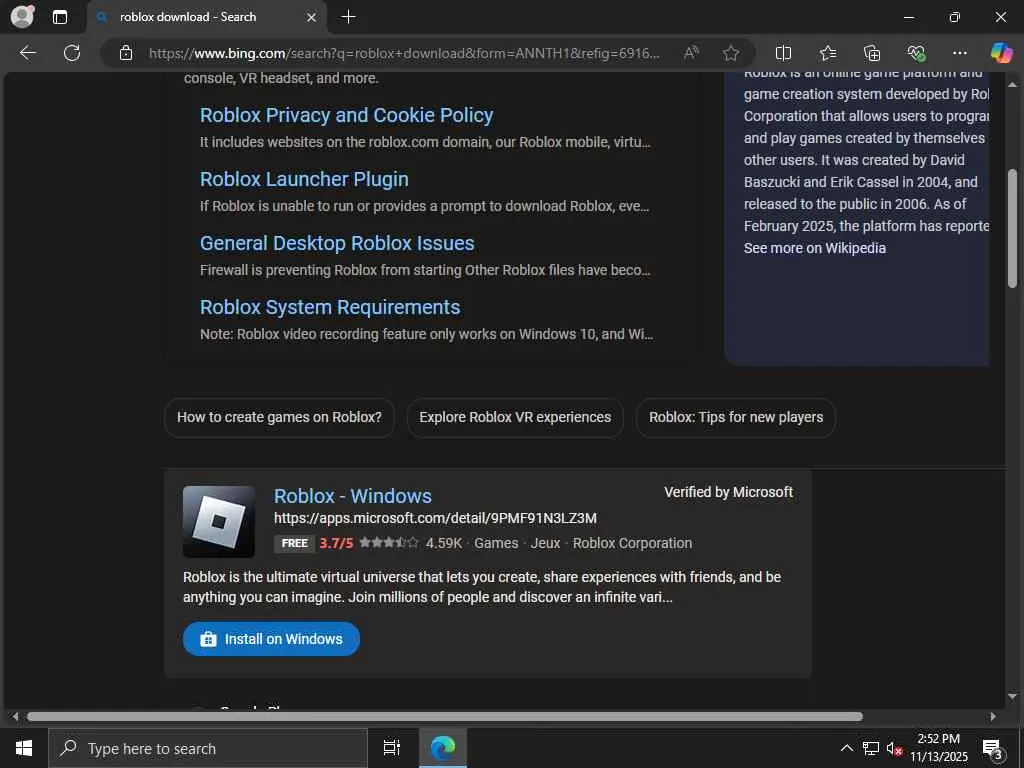Click the Roblox app logo thumbnail

coord(219,521)
